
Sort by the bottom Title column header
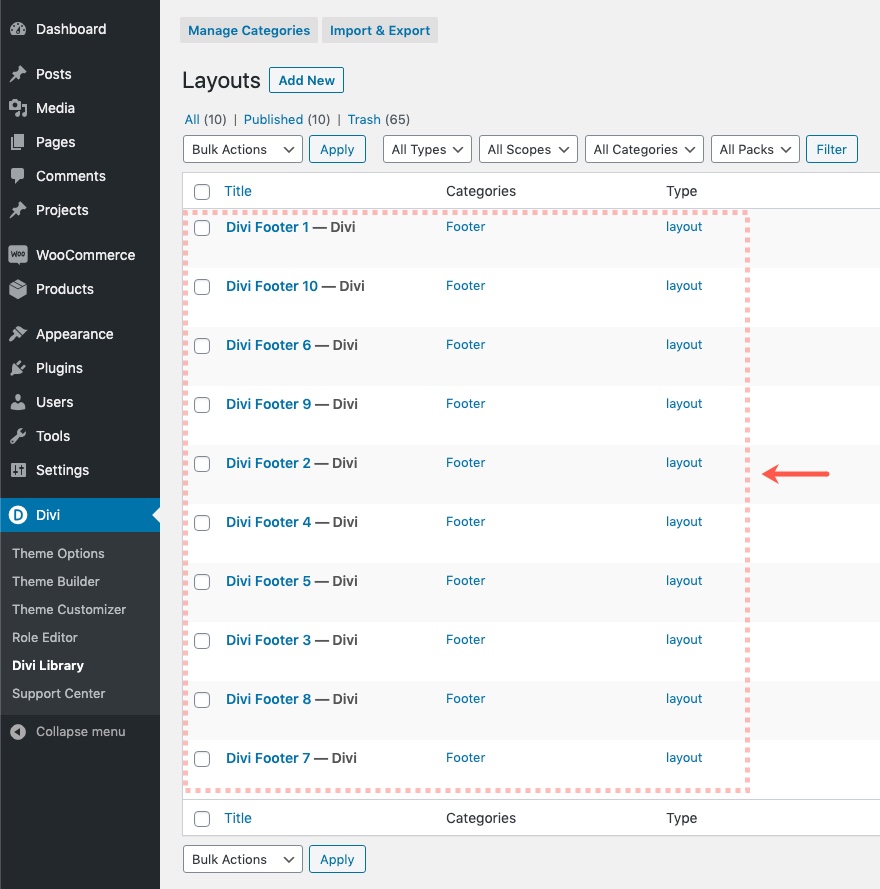(238, 818)
